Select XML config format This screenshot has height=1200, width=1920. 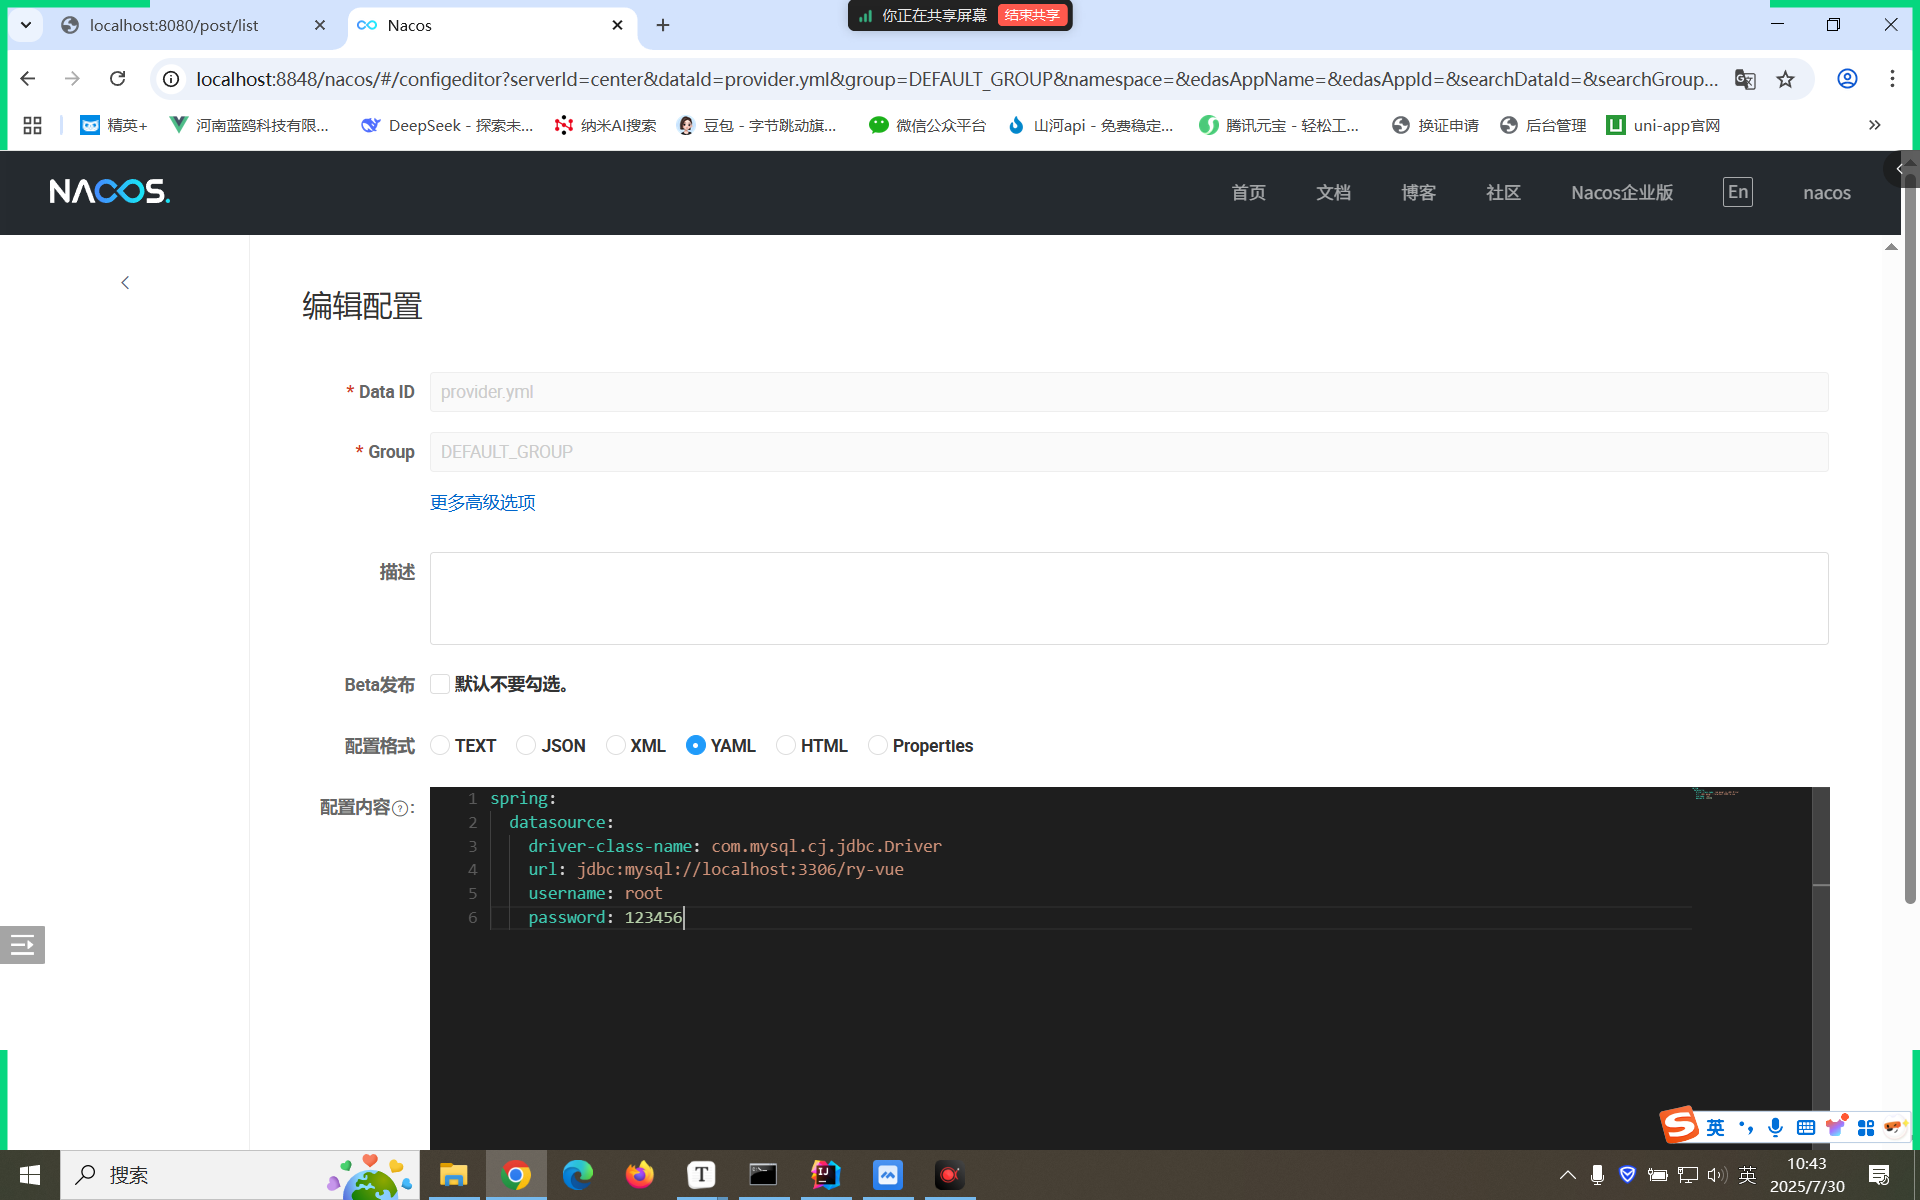(616, 745)
